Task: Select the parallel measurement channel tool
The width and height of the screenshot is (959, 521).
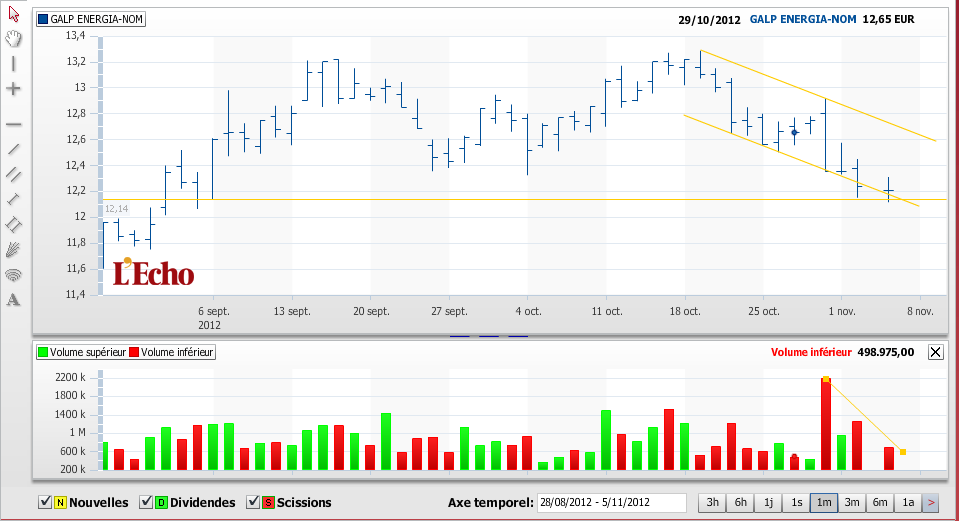Action: tap(13, 224)
